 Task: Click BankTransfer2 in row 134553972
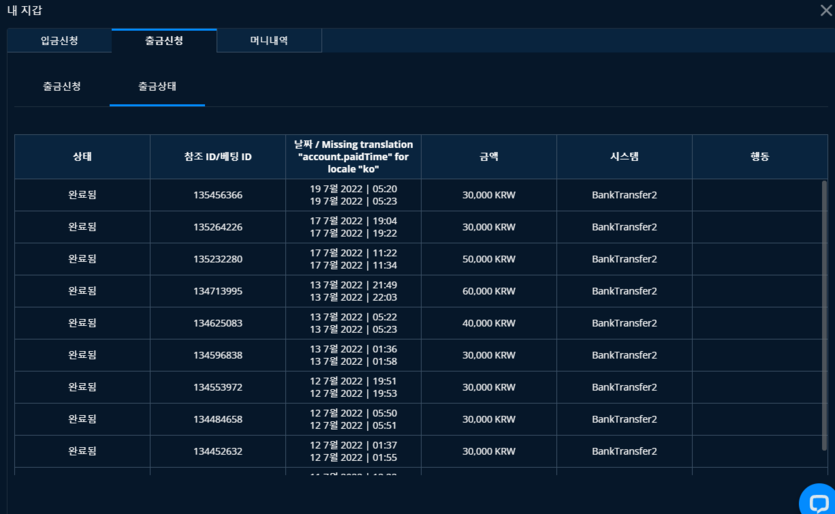[624, 387]
